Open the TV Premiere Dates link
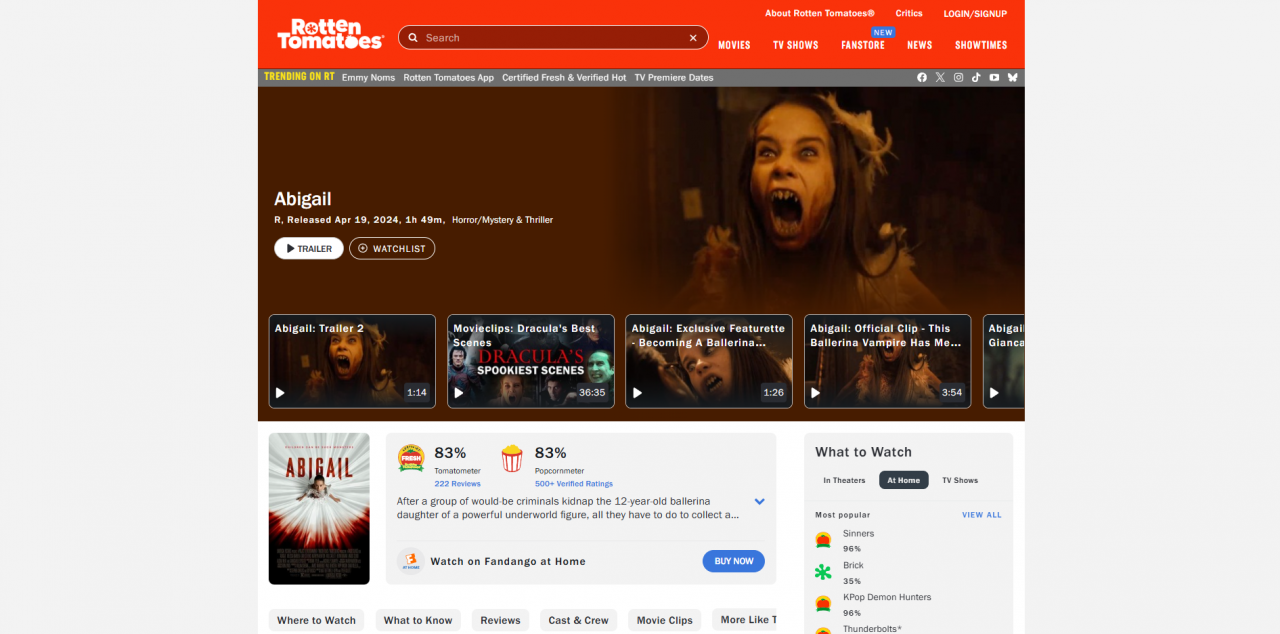The width and height of the screenshot is (1280, 634). (x=674, y=77)
